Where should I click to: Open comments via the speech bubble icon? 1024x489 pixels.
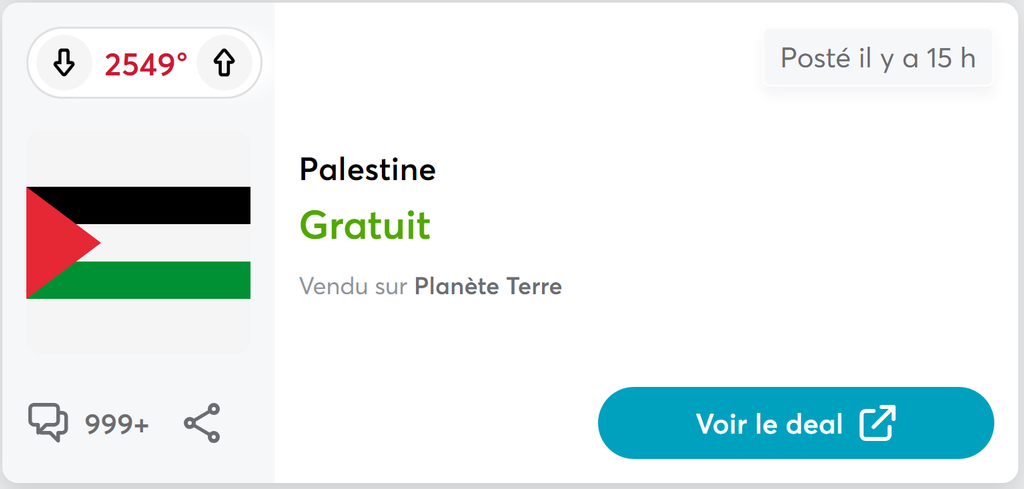coord(48,422)
